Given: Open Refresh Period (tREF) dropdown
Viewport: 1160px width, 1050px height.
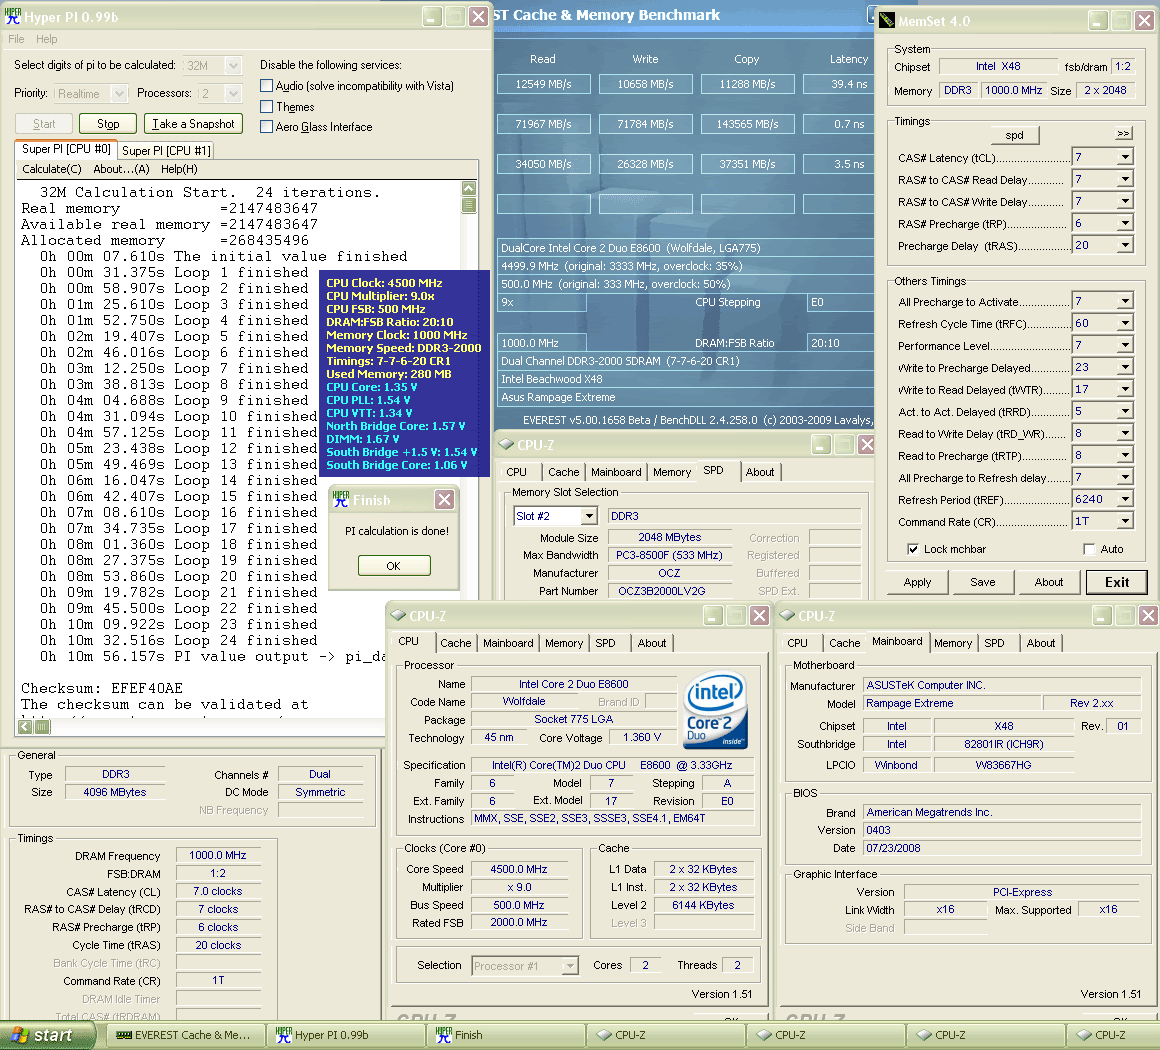Looking at the screenshot, I should (1124, 499).
